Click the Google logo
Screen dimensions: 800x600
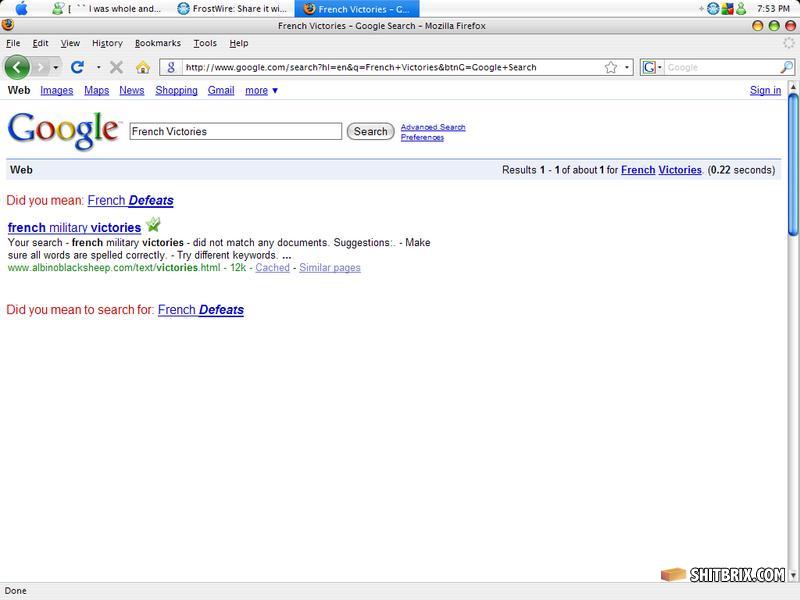[x=64, y=130]
